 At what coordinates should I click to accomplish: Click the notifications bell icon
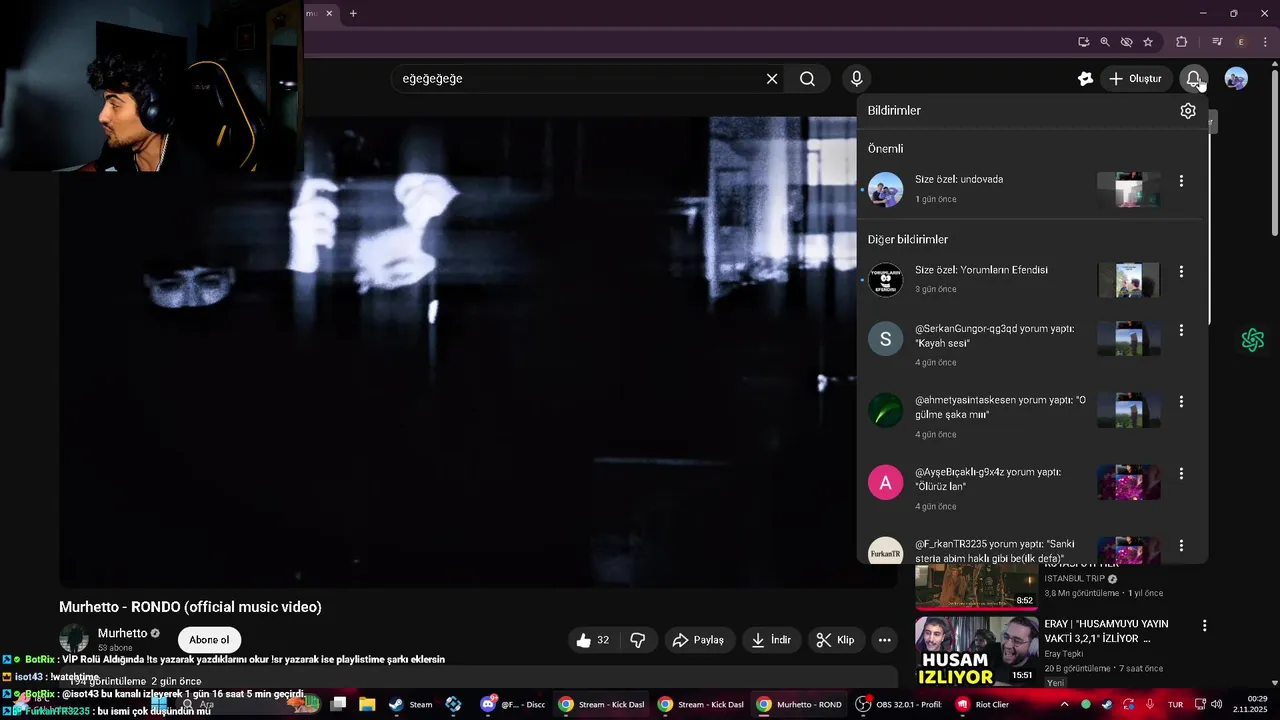pyautogui.click(x=1193, y=79)
